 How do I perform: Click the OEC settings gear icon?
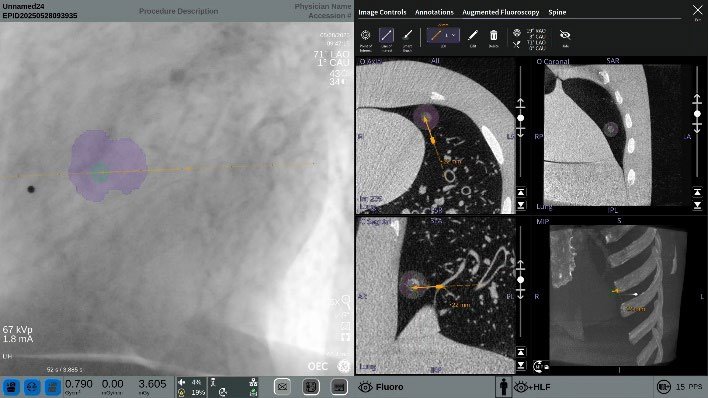[344, 366]
